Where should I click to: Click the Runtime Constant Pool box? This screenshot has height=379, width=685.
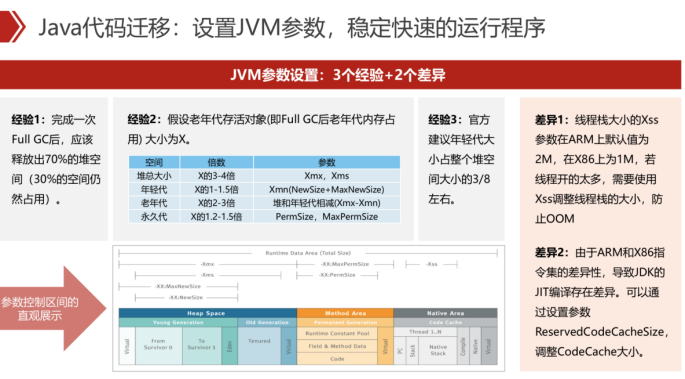click(x=337, y=333)
